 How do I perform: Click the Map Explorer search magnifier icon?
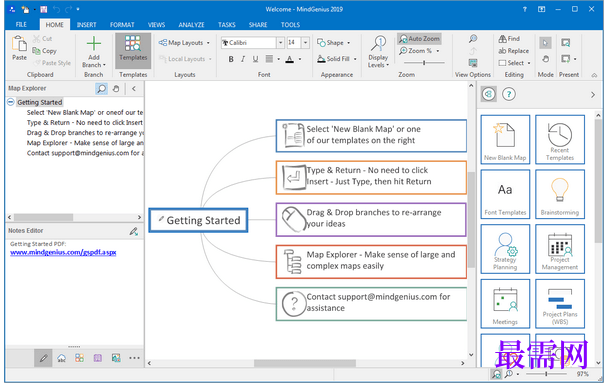click(x=101, y=89)
